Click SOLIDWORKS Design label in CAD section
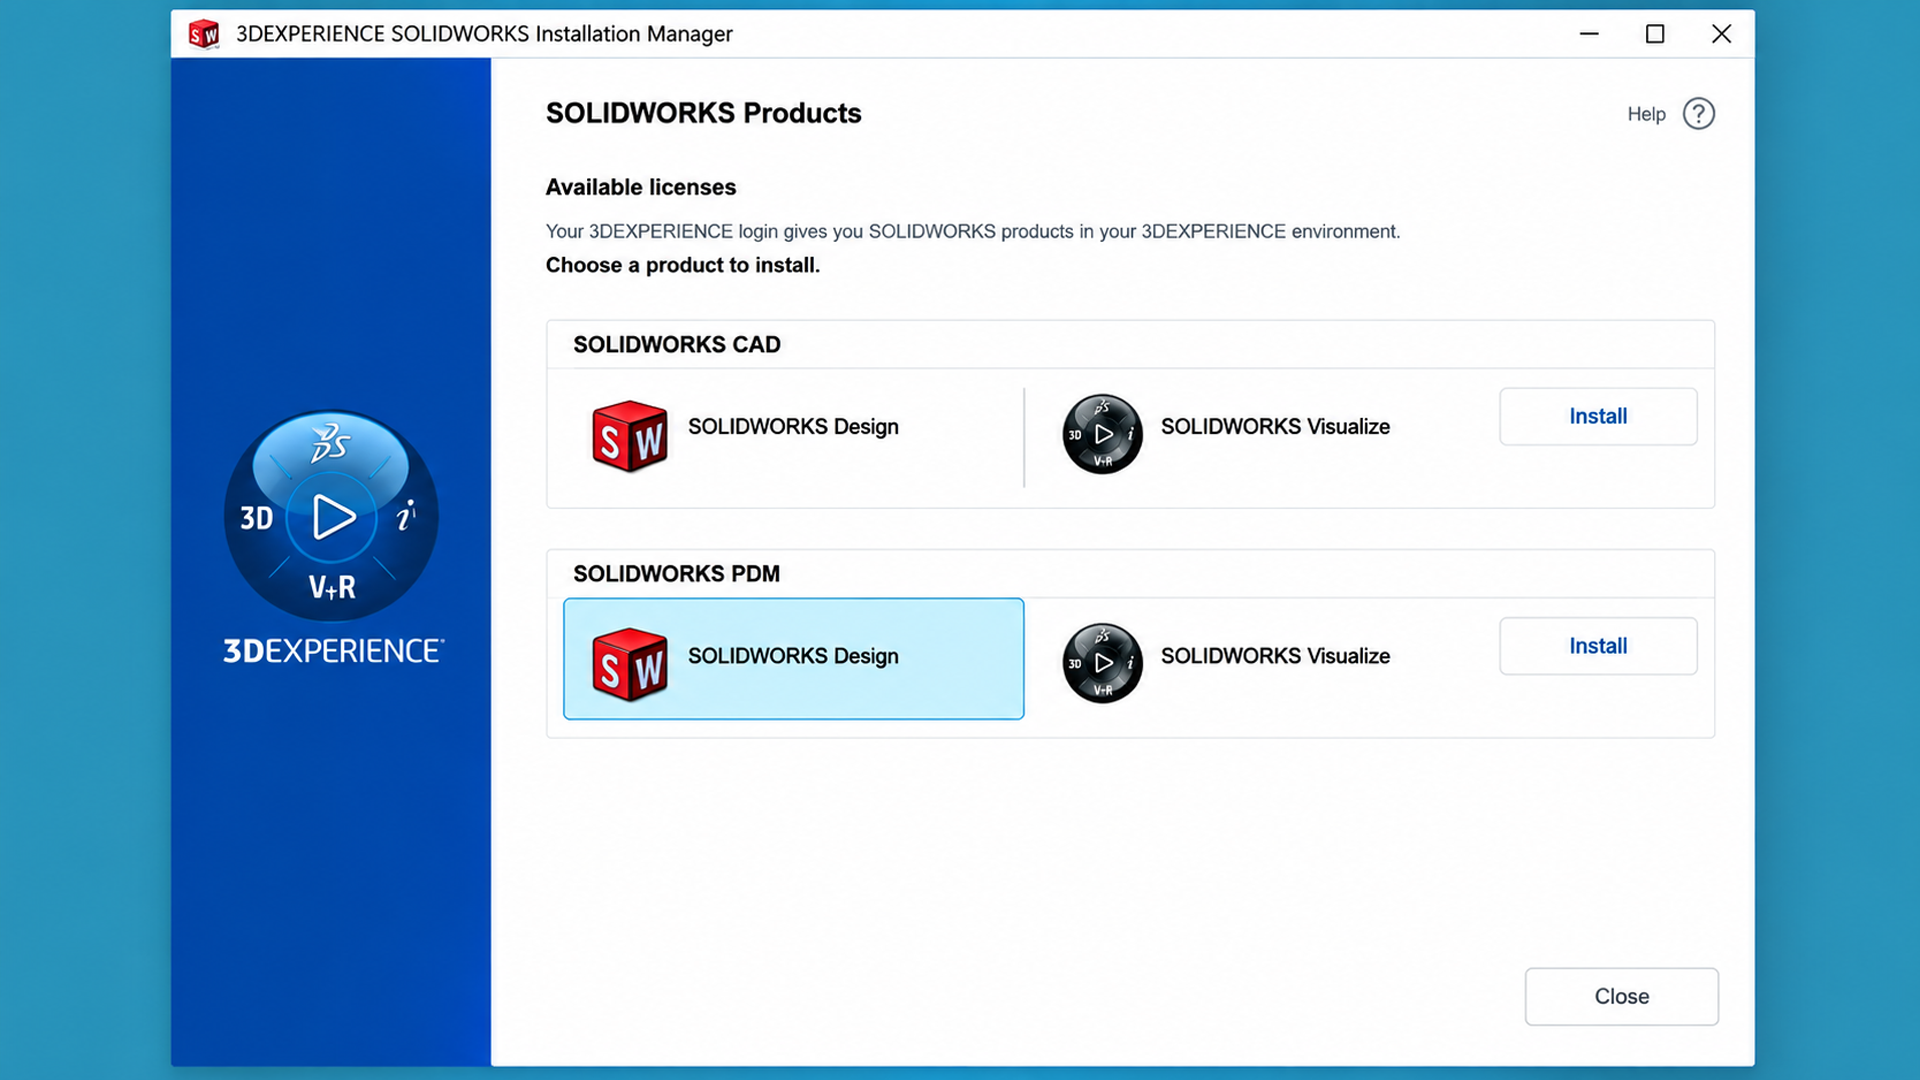 [793, 427]
